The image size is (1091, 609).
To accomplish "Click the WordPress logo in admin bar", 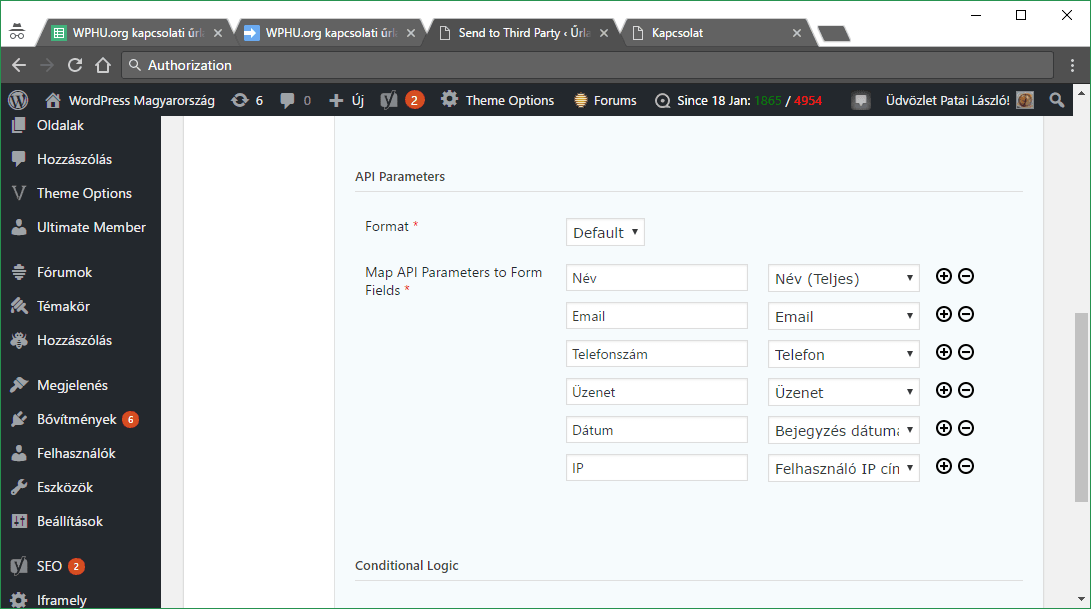I will [x=18, y=100].
